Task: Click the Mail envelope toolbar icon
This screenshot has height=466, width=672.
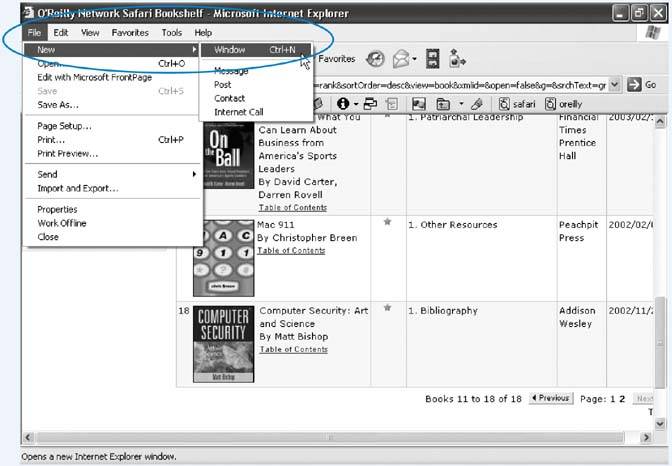Action: pos(401,60)
